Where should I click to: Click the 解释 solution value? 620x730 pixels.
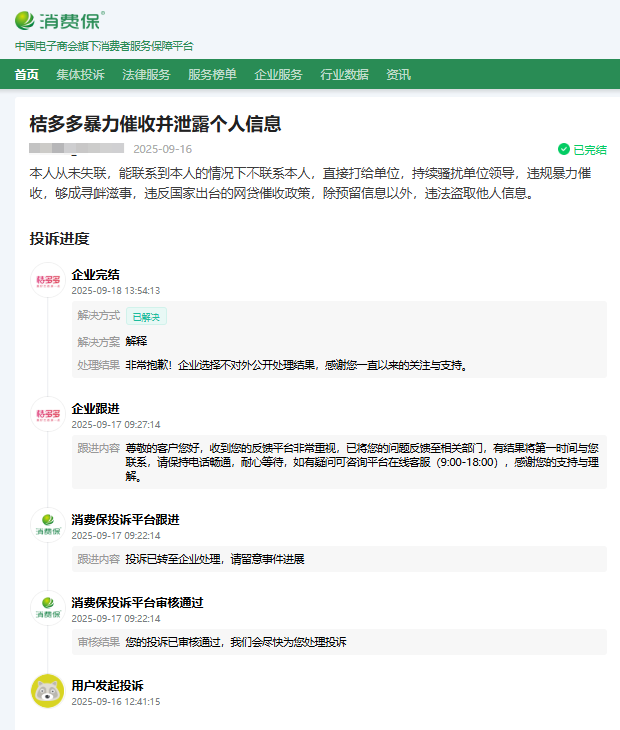click(136, 341)
